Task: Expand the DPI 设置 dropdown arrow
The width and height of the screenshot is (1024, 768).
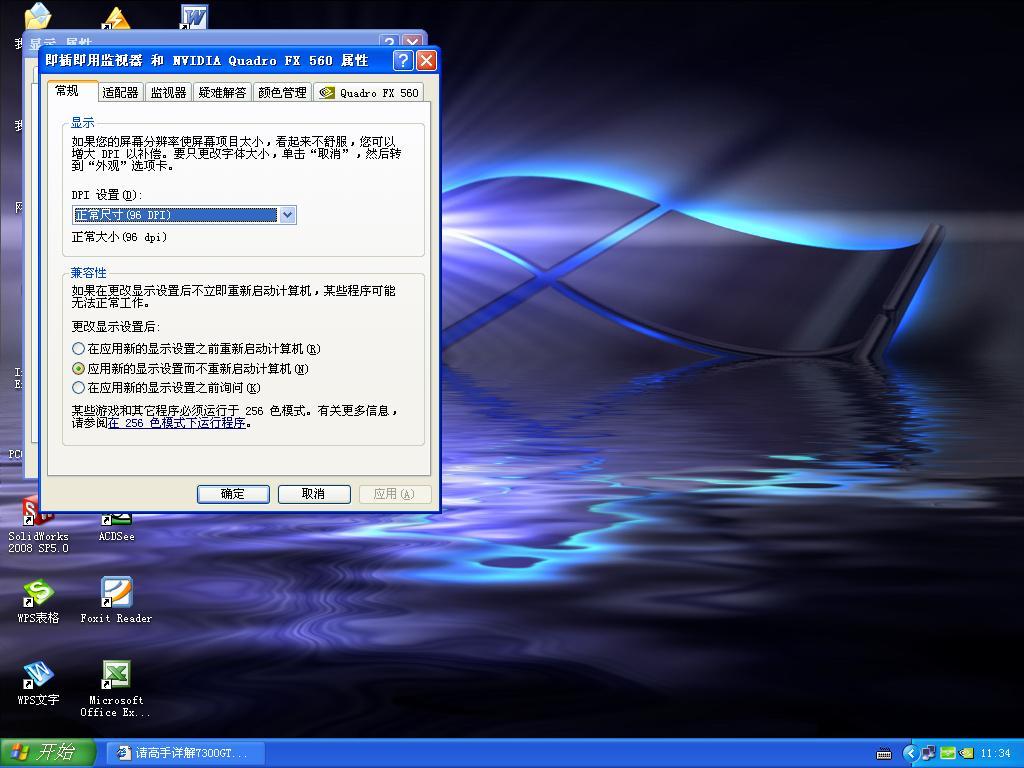Action: pyautogui.click(x=287, y=215)
